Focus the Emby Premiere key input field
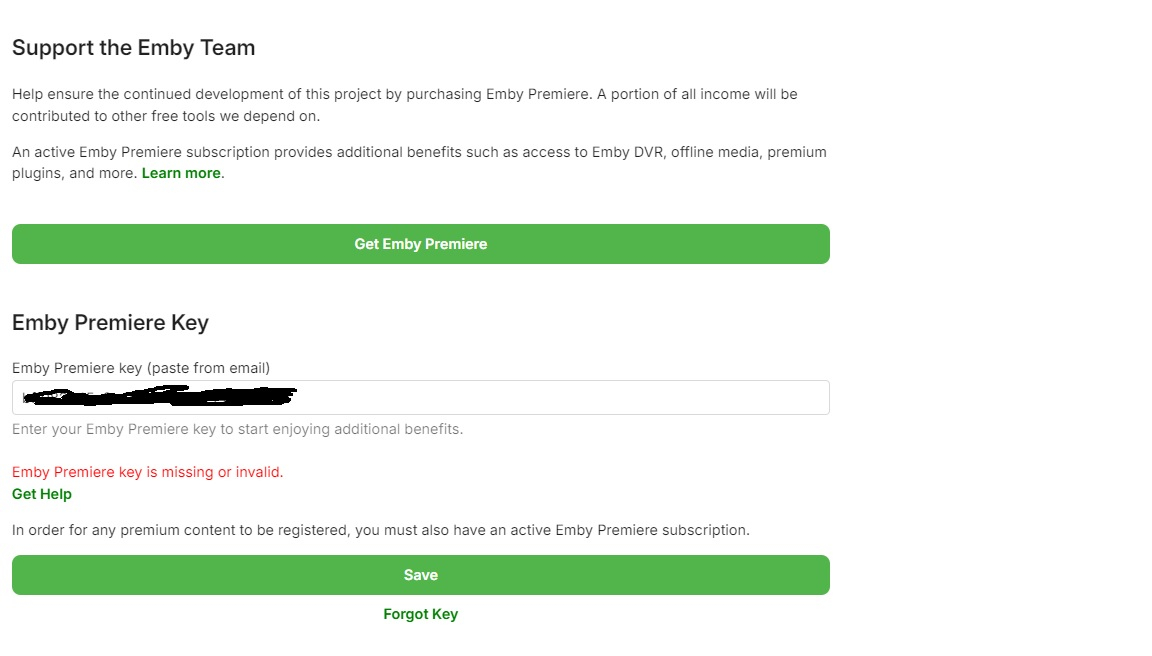1152x656 pixels. pos(560,398)
